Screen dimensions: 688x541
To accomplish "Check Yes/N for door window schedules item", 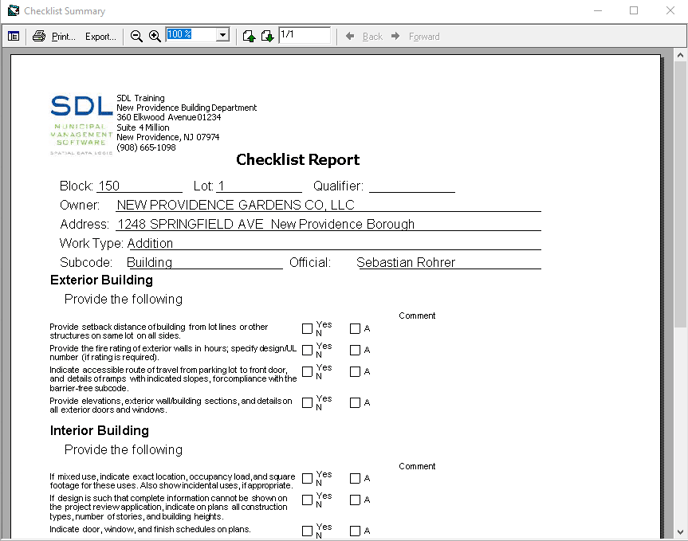I will [x=307, y=531].
